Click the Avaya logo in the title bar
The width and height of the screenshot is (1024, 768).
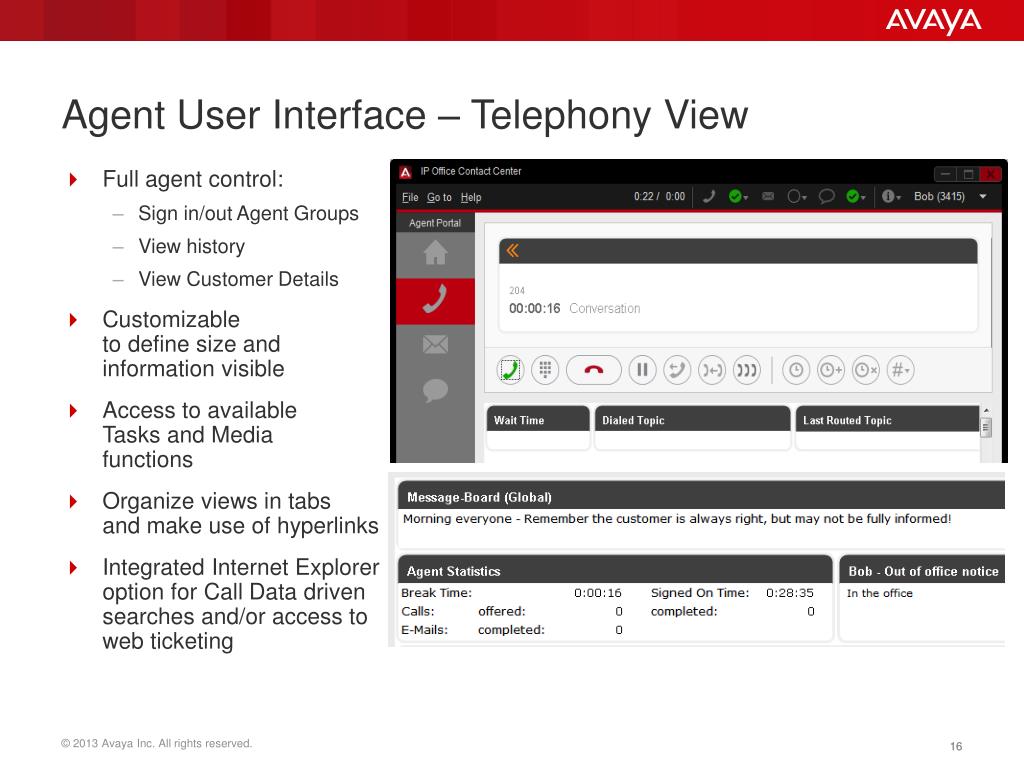[406, 172]
